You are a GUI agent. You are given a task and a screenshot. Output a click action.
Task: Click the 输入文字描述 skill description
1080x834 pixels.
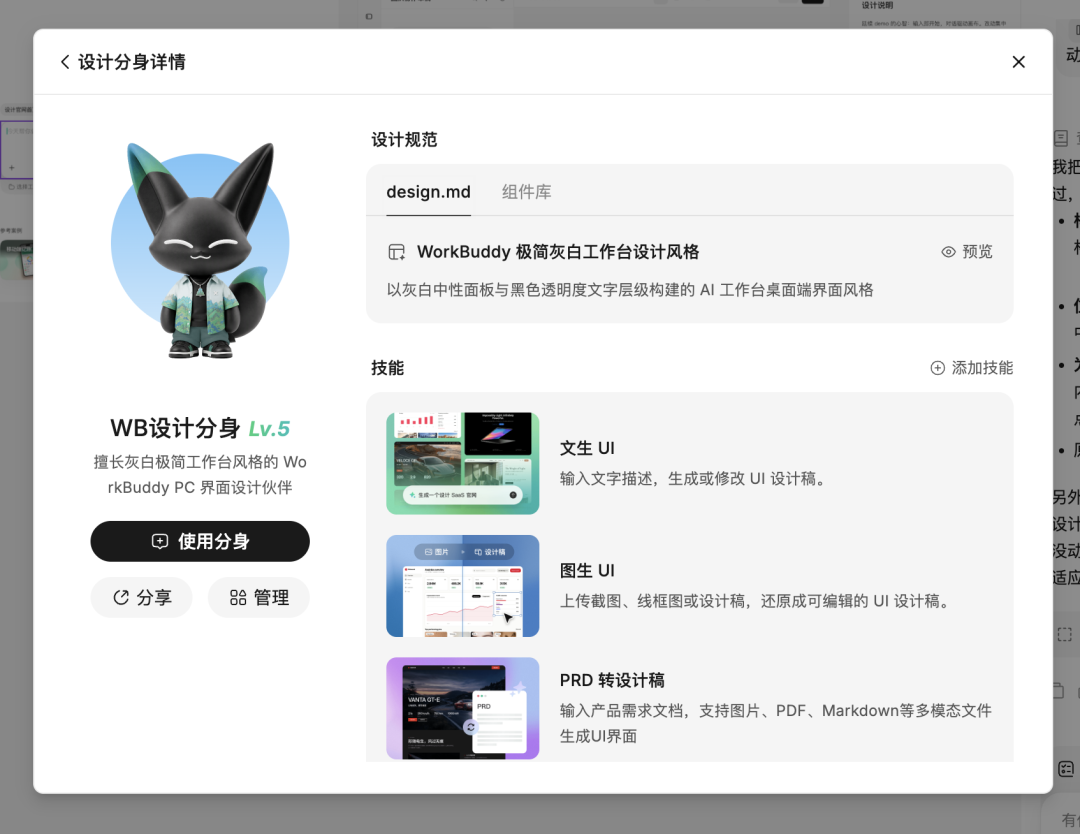click(694, 479)
